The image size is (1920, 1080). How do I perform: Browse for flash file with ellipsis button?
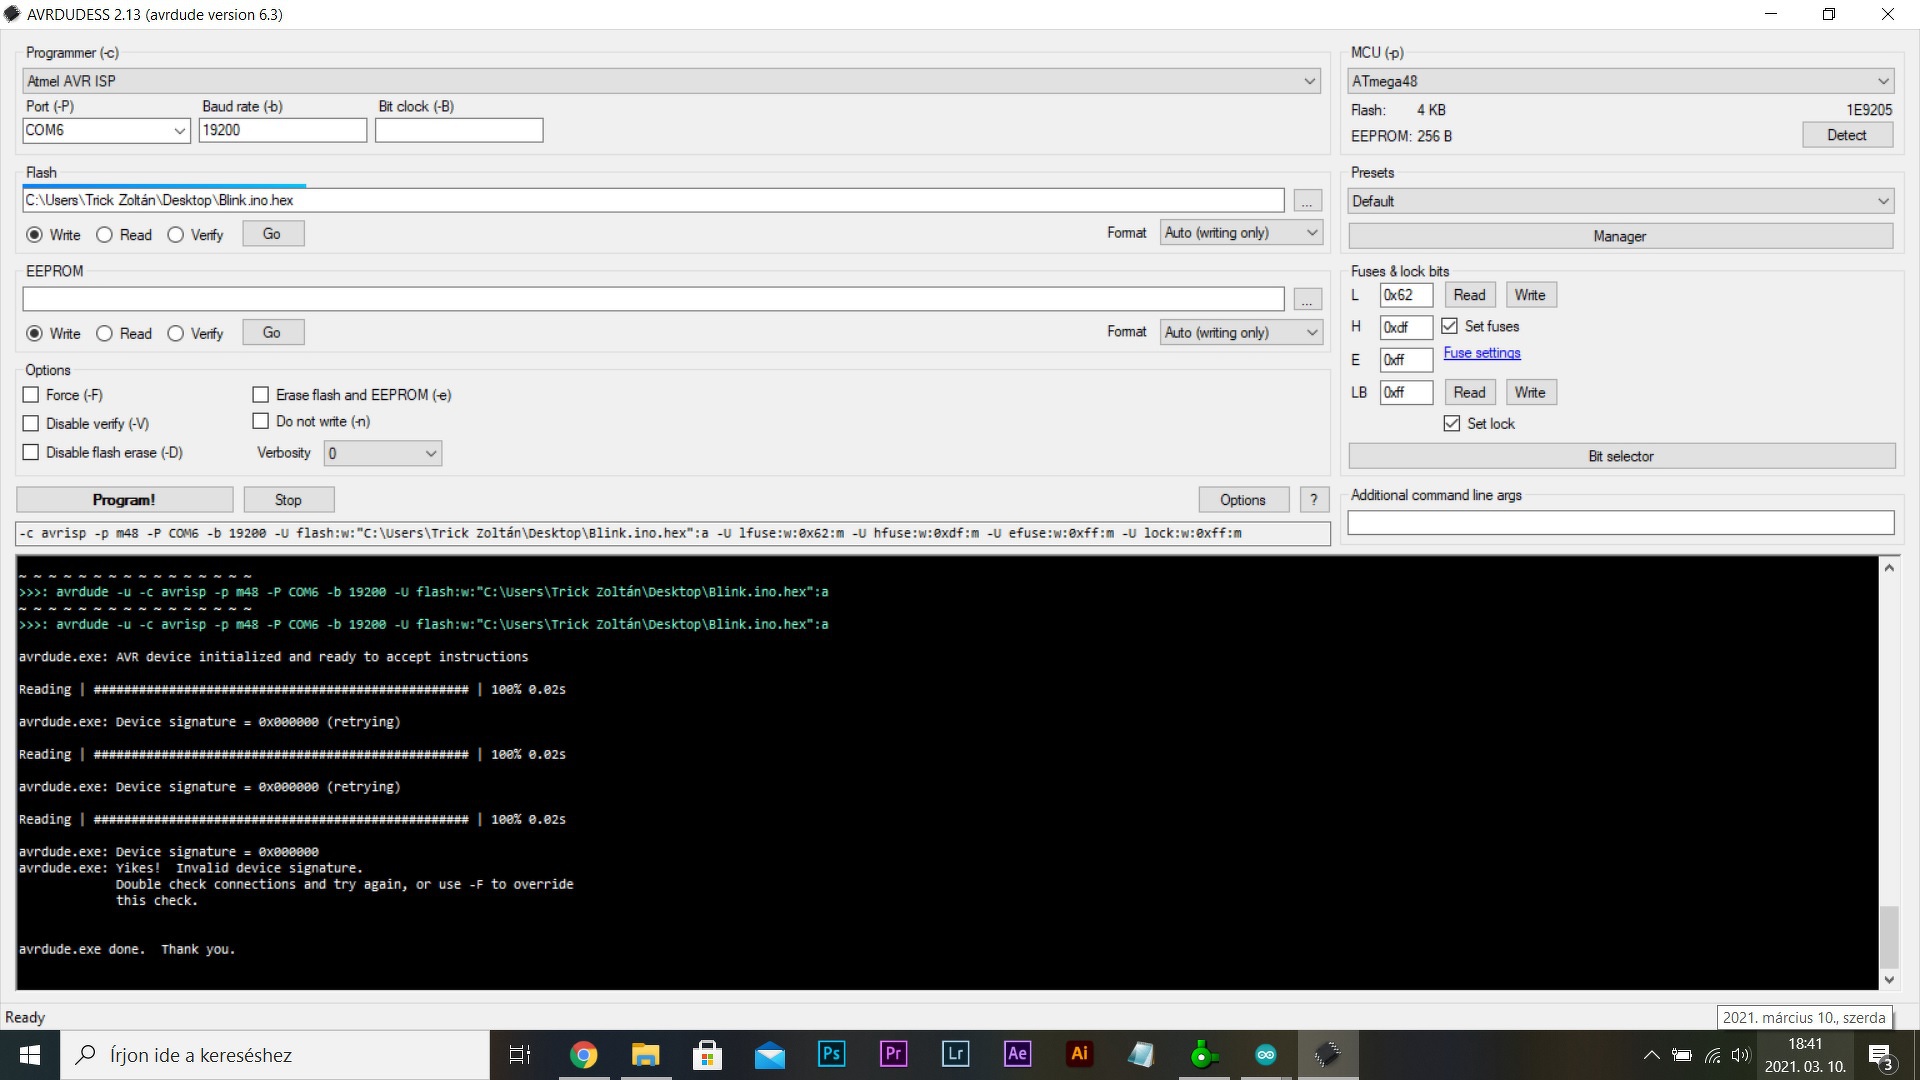pos(1306,201)
